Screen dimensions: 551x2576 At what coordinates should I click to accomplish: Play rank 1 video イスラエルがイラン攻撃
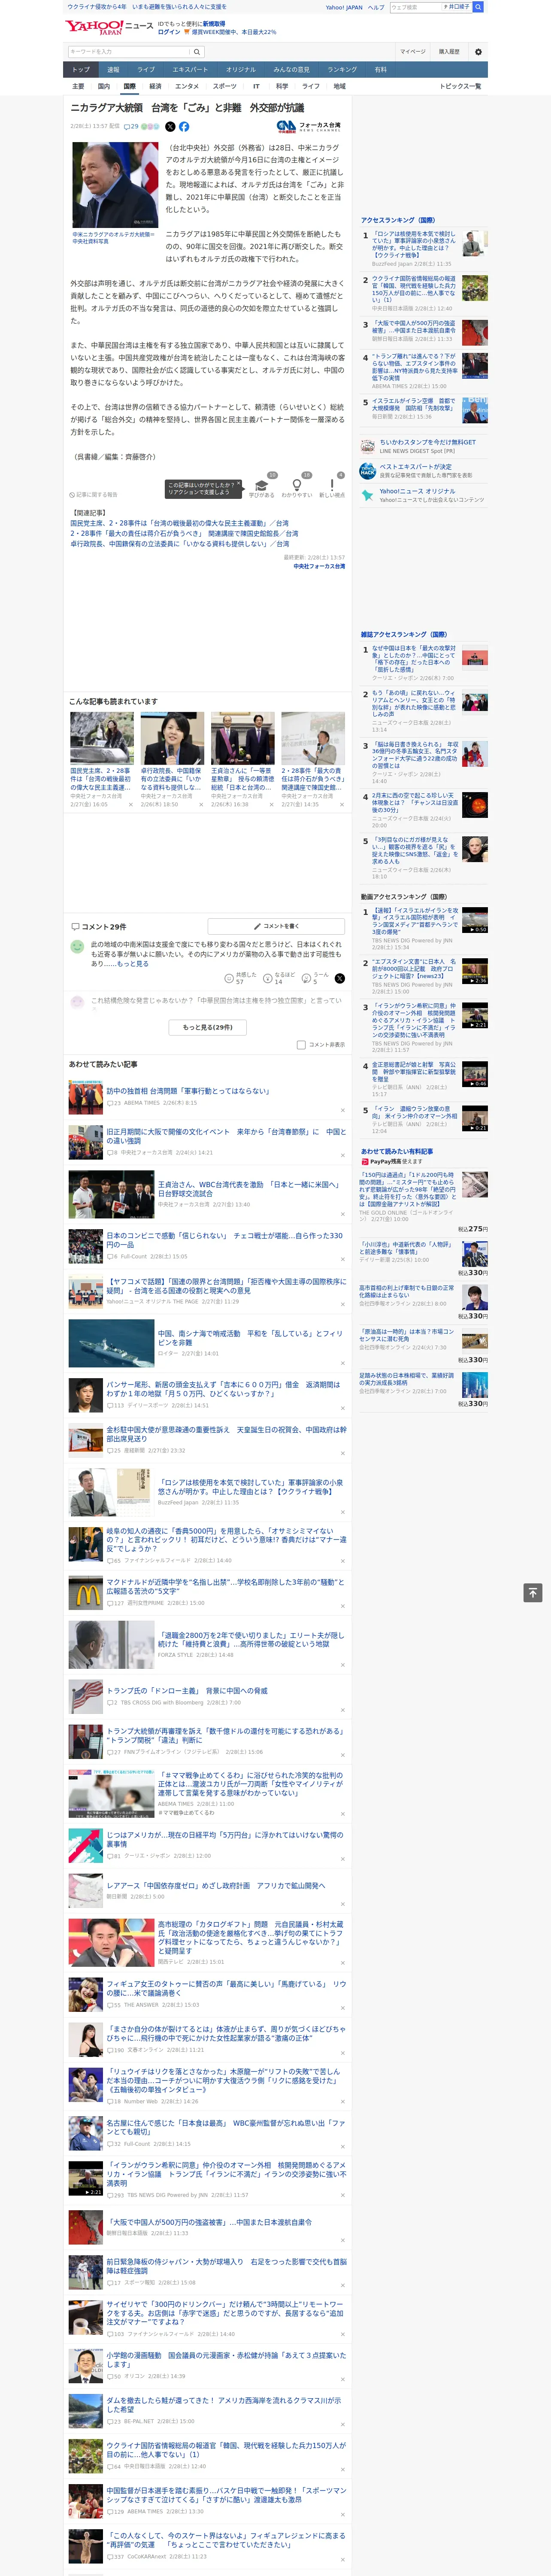click(x=475, y=920)
